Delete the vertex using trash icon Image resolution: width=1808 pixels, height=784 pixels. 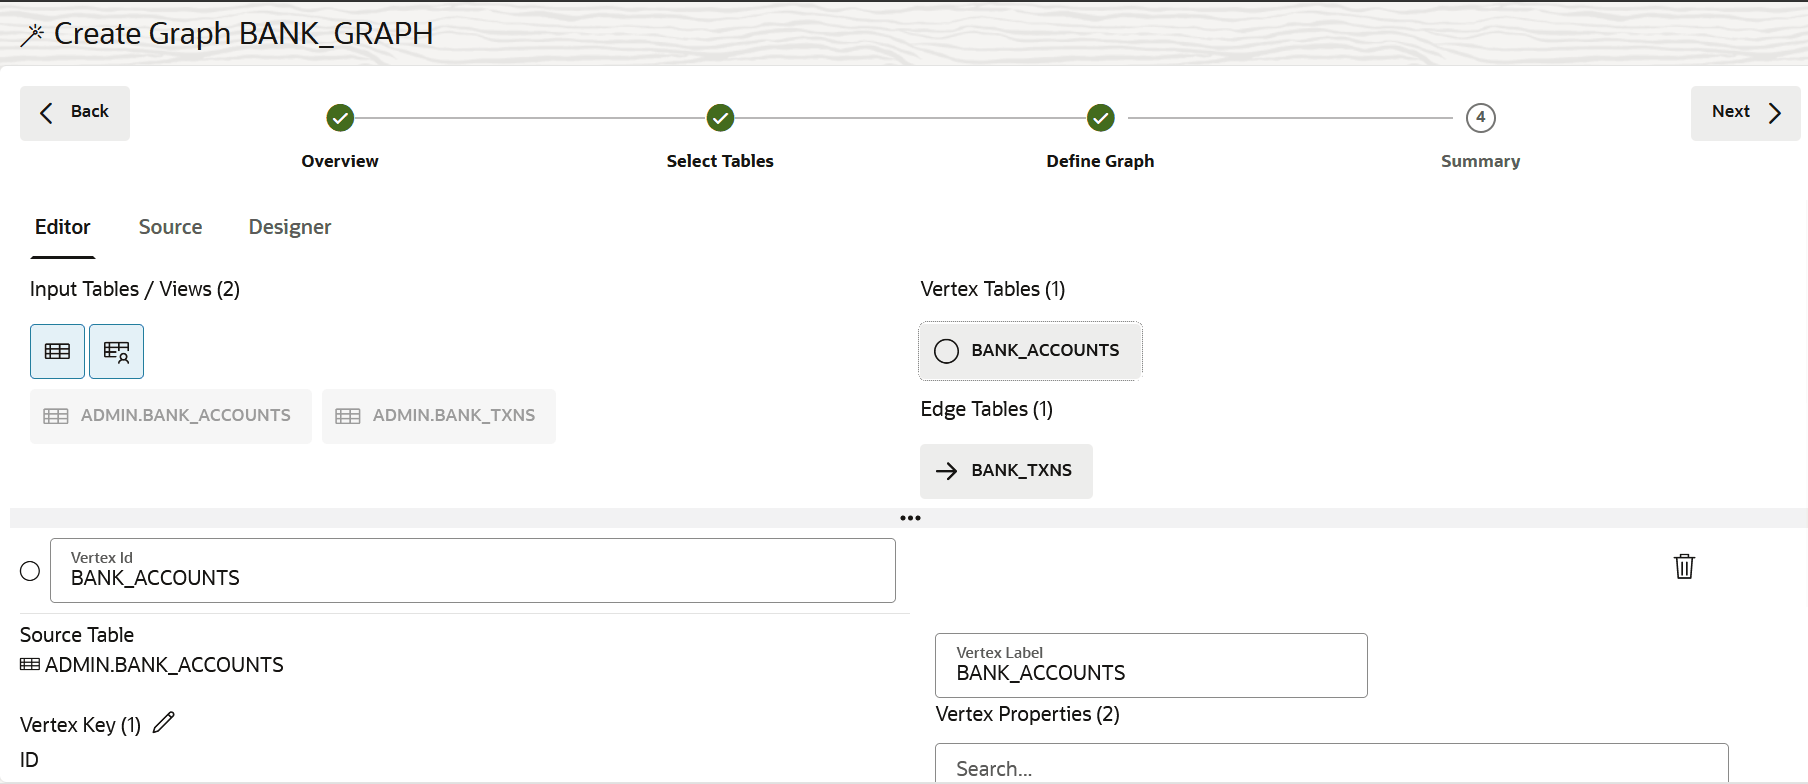pos(1684,566)
